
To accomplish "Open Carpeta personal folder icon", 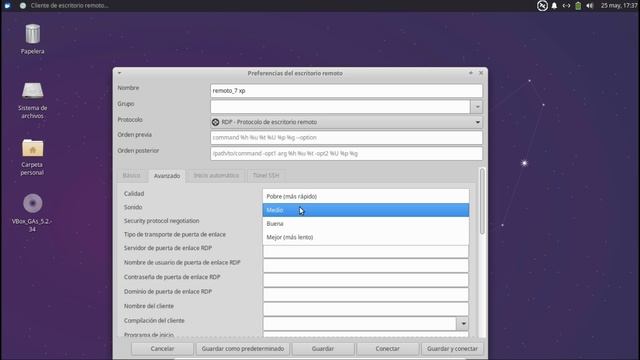I will pyautogui.click(x=33, y=148).
